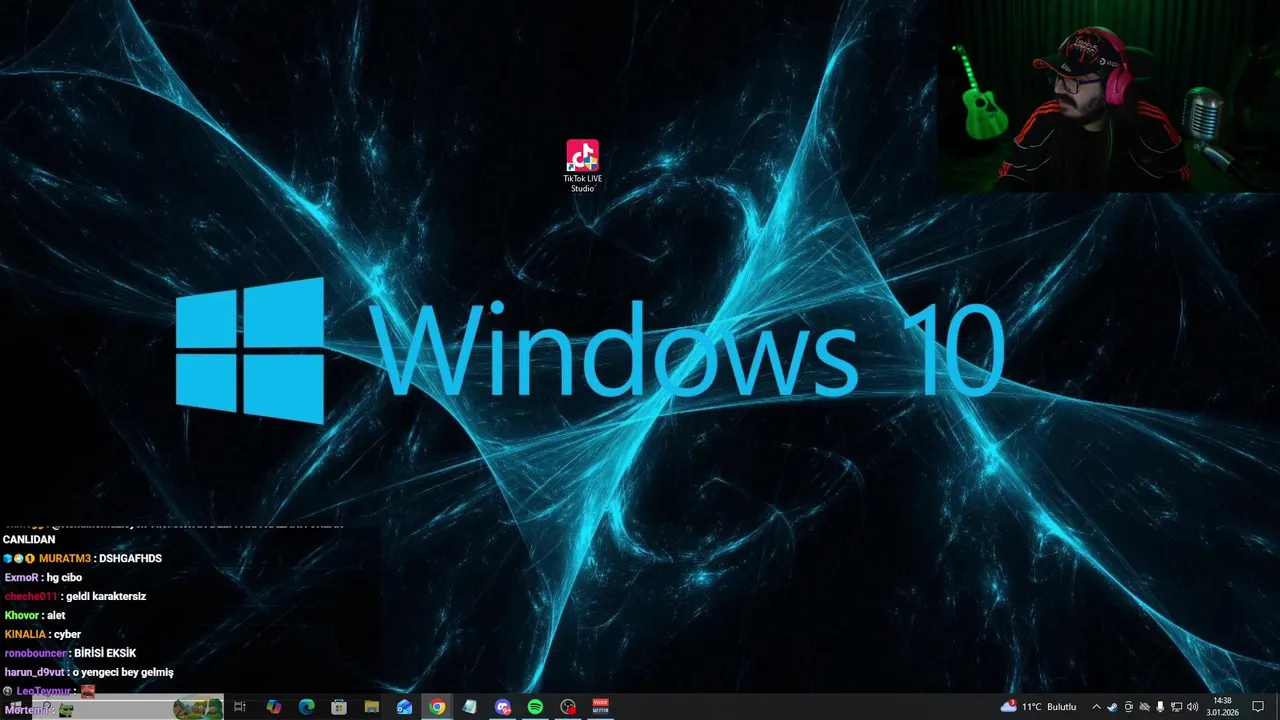The width and height of the screenshot is (1280, 720).
Task: Open the Action Center notifications icon
Action: click(1258, 707)
